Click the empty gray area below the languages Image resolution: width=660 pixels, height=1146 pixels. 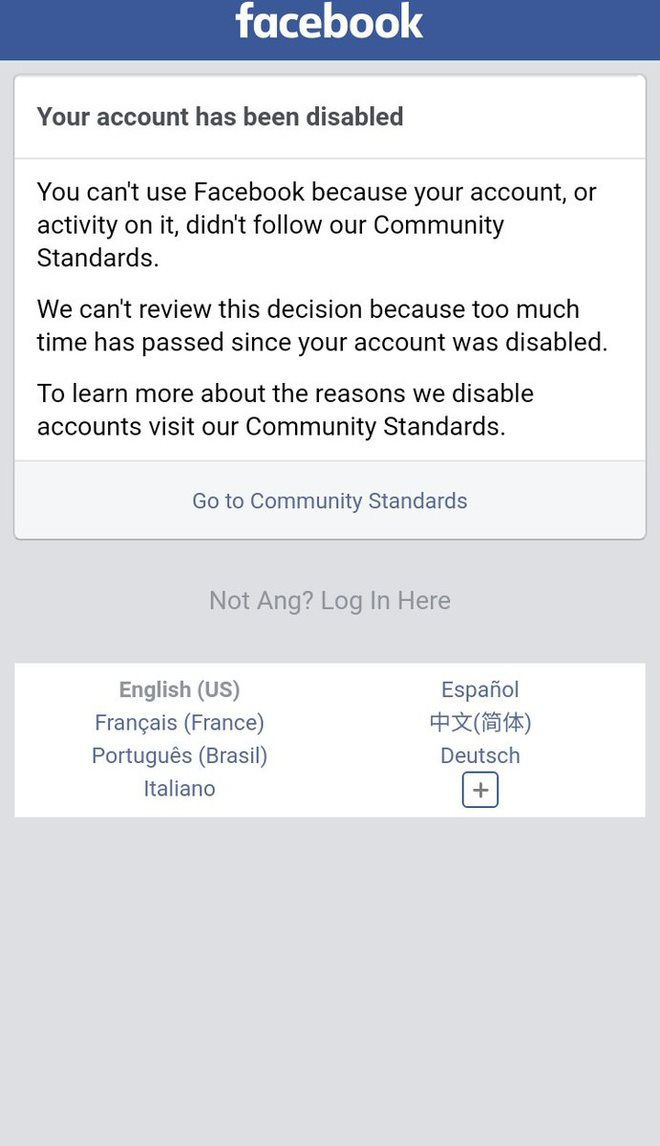click(329, 980)
